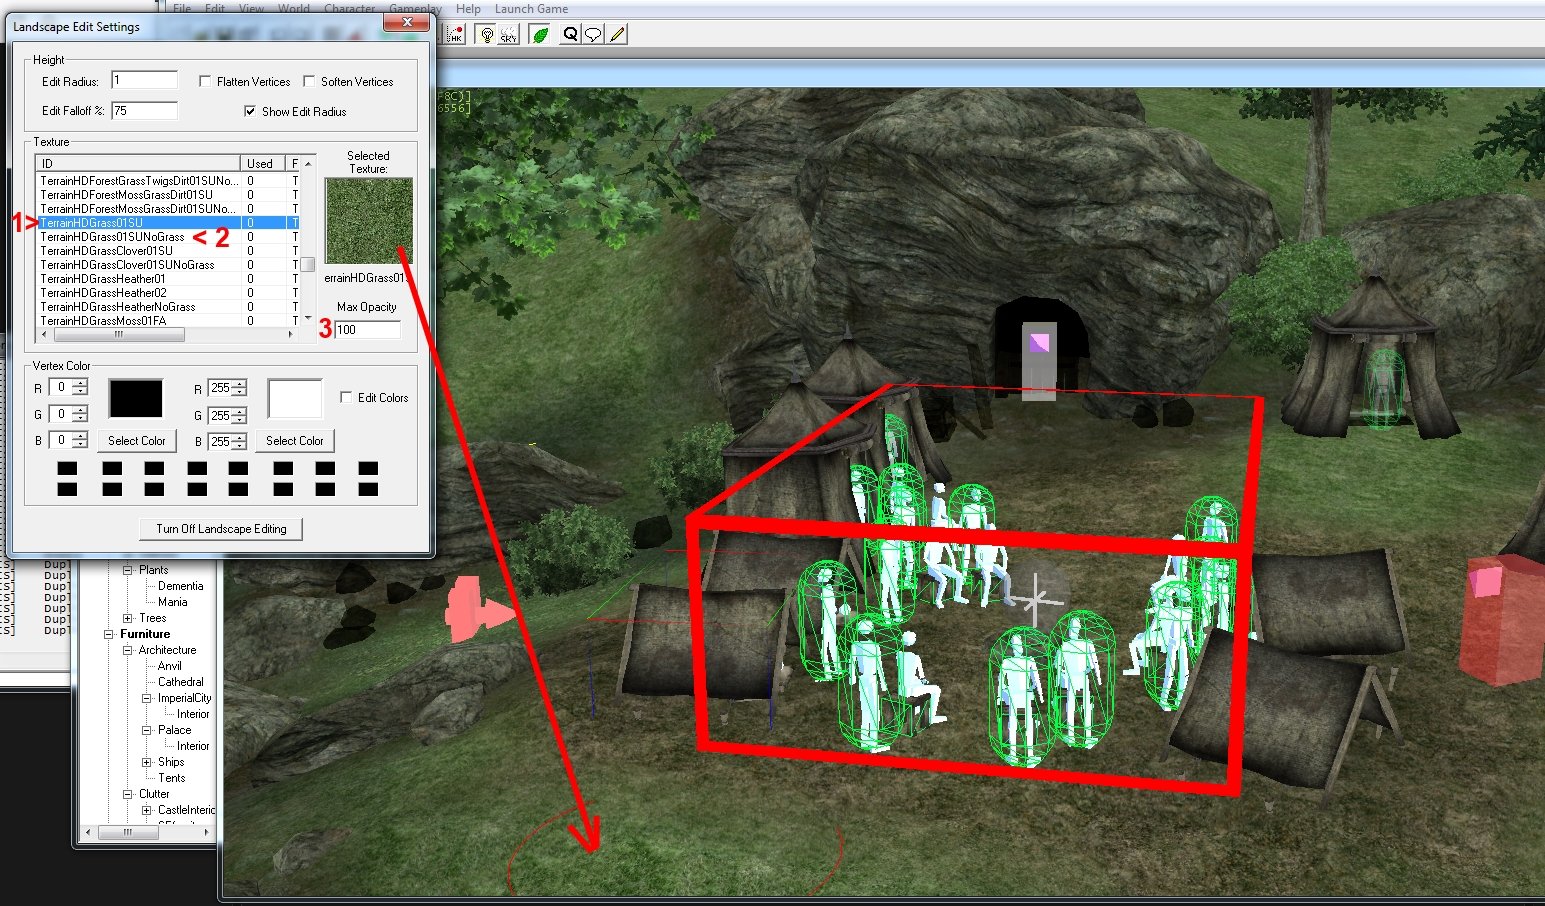The height and width of the screenshot is (906, 1545).
Task: Decrease the white color's R value stepper
Action: [240, 392]
